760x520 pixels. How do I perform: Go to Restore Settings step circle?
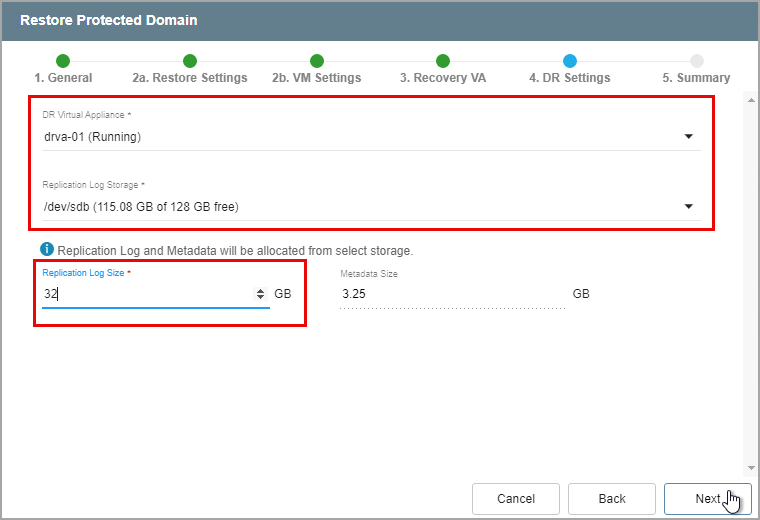pyautogui.click(x=190, y=61)
